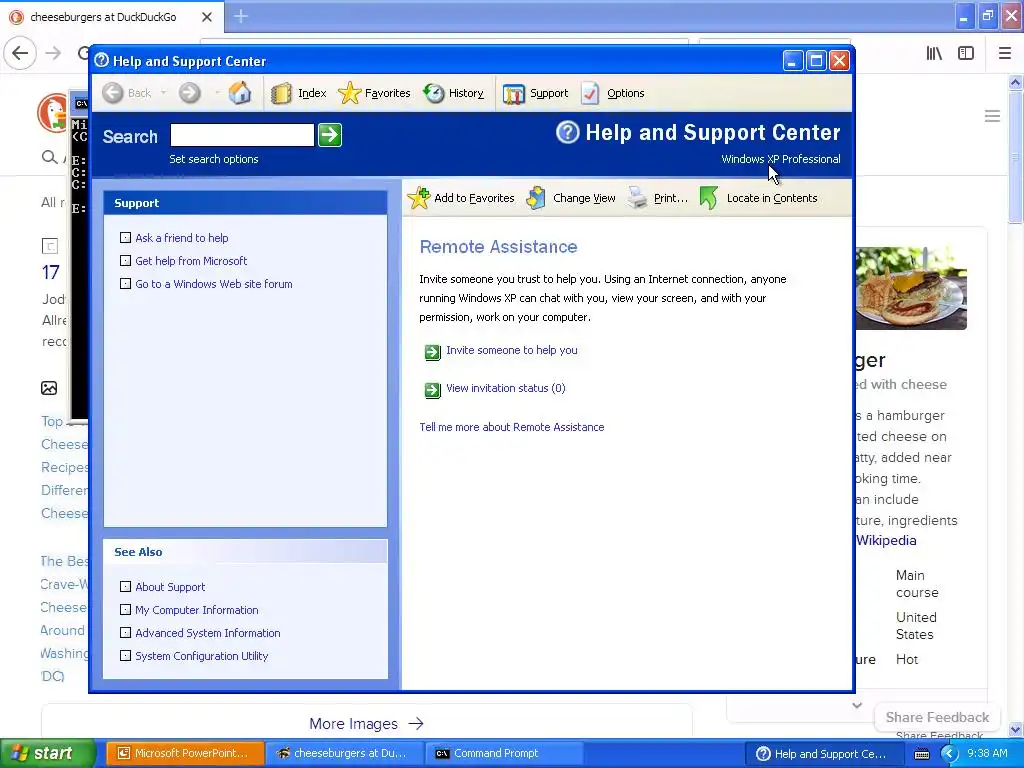The height and width of the screenshot is (768, 1024).
Task: Click the keyboard icon in system tray
Action: (921, 754)
